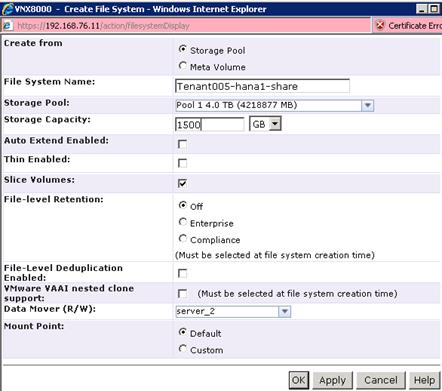The image size is (442, 391).
Task: Select the Storage Pool radio button
Action: pos(182,49)
